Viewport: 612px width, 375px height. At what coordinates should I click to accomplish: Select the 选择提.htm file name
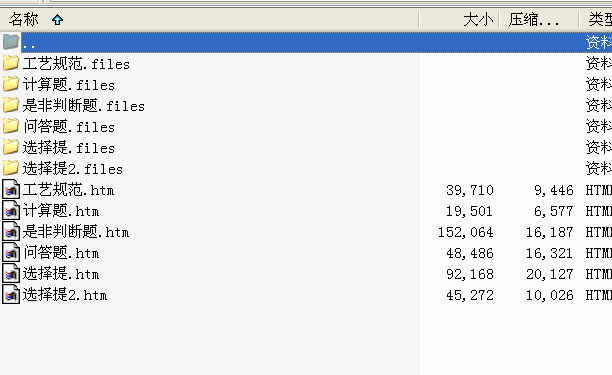point(61,274)
